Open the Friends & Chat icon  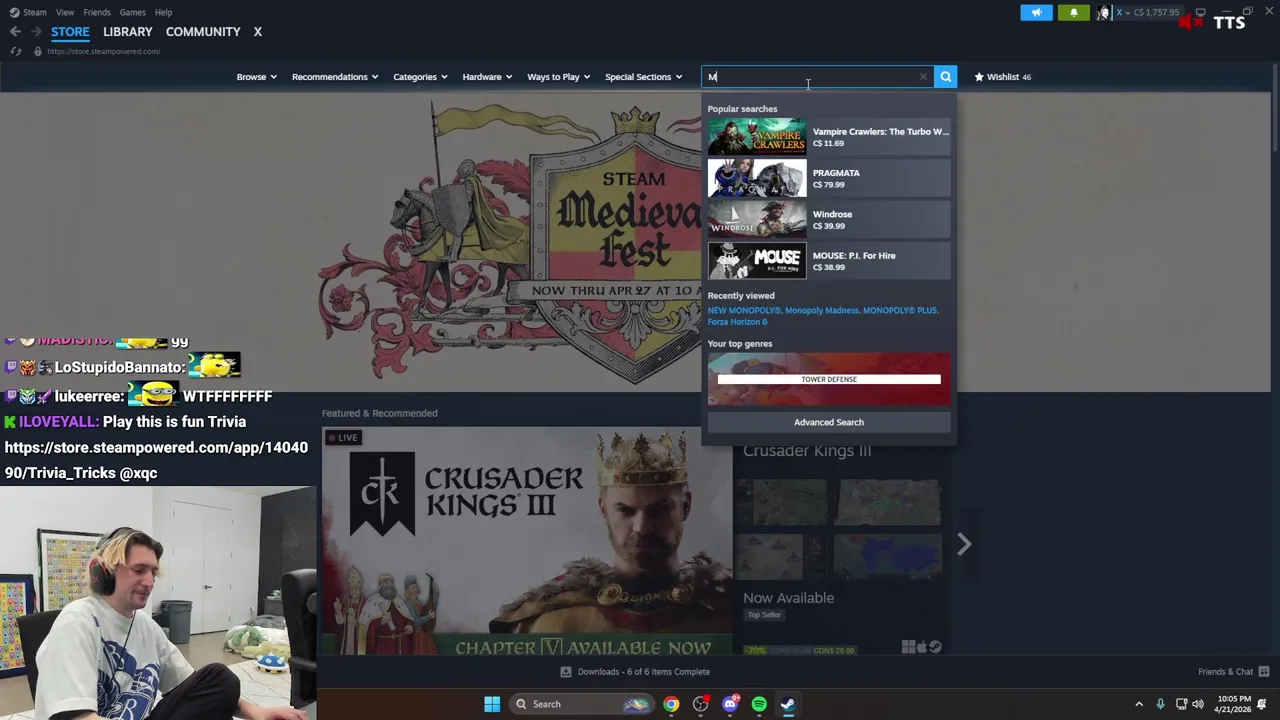(x=1264, y=672)
